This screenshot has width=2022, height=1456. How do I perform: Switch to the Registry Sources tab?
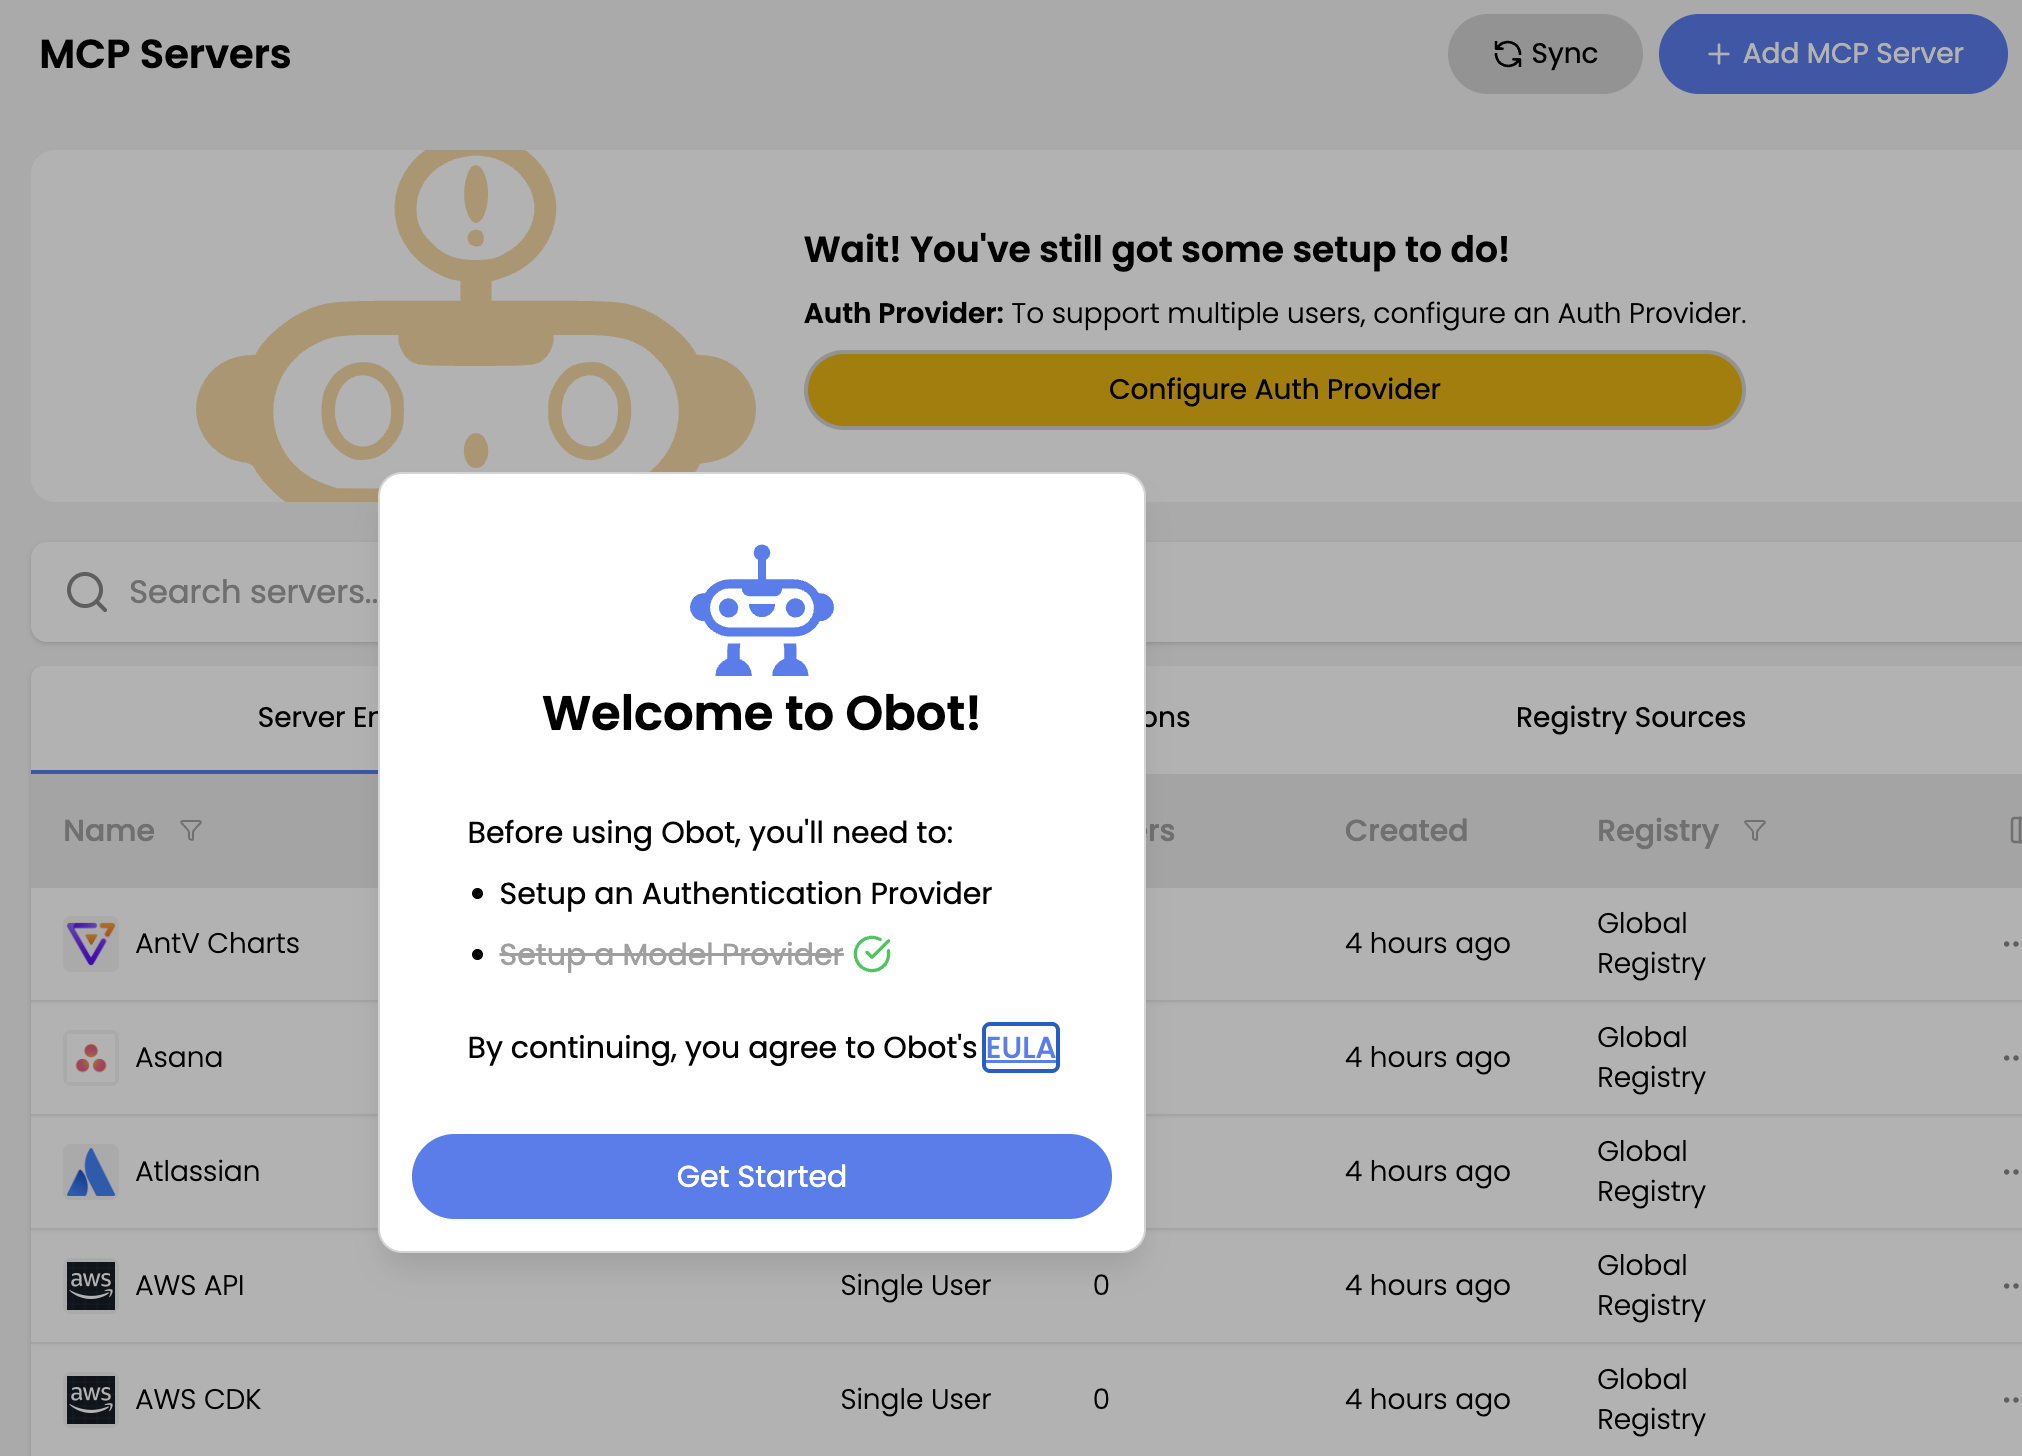point(1630,716)
